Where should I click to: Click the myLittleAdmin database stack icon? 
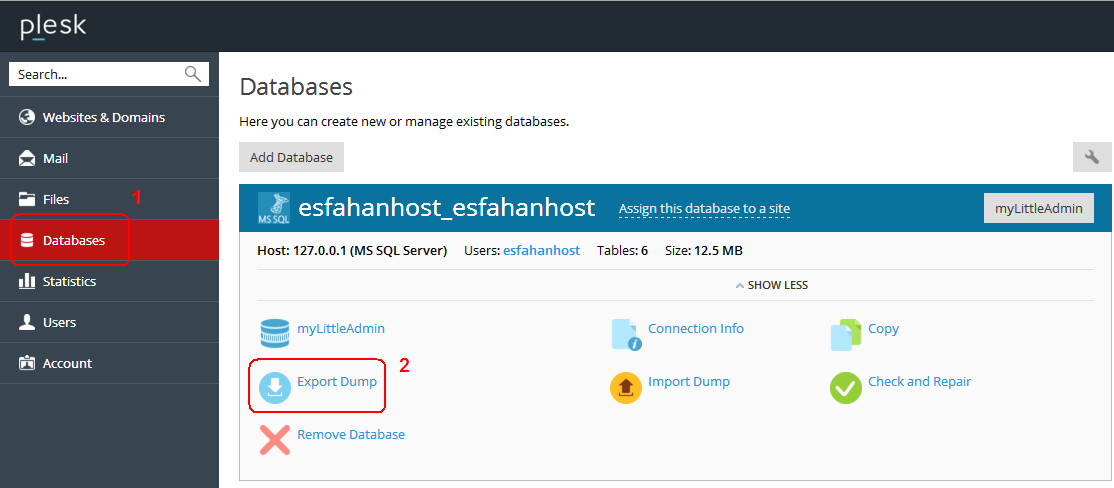274,335
